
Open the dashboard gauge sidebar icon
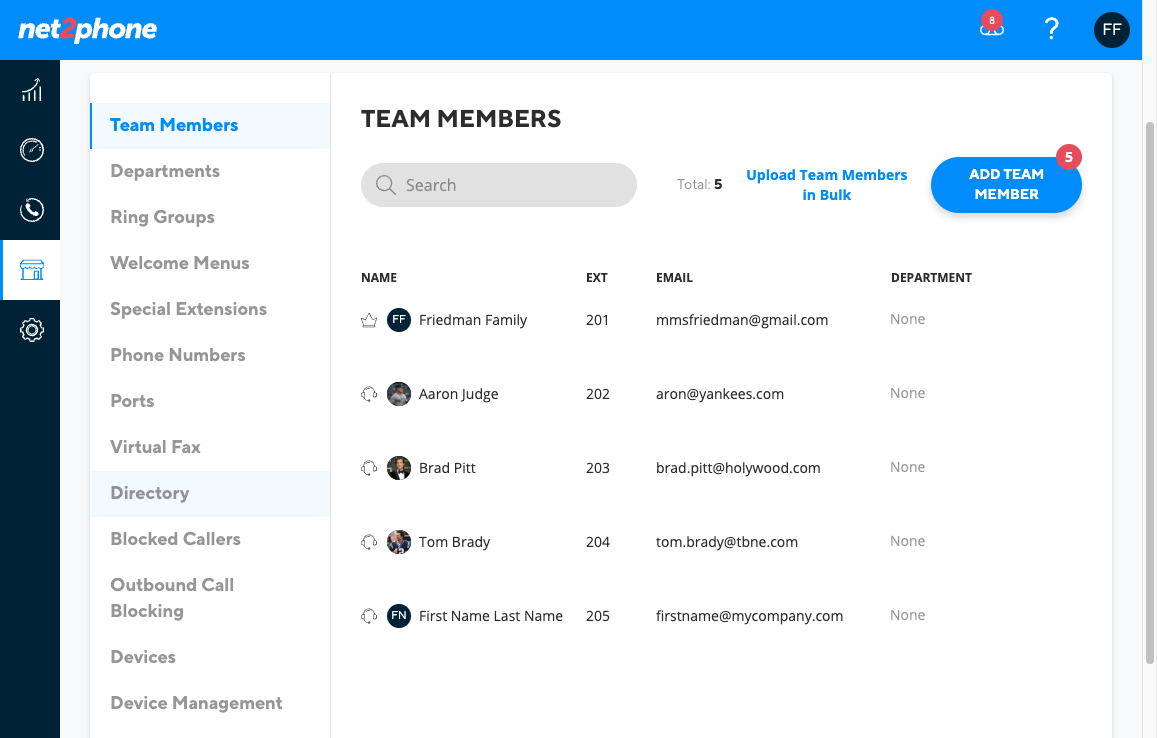pyautogui.click(x=31, y=150)
